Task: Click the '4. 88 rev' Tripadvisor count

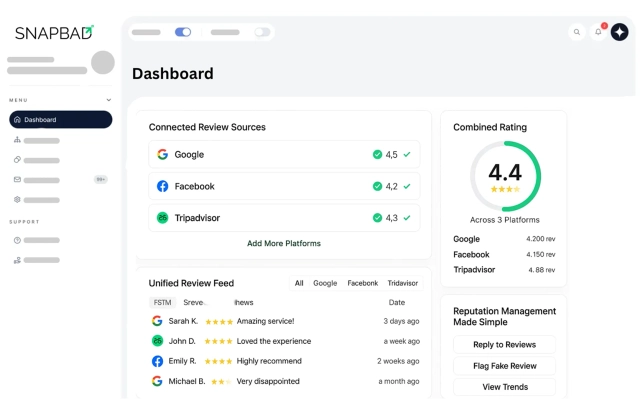Action: pos(542,270)
